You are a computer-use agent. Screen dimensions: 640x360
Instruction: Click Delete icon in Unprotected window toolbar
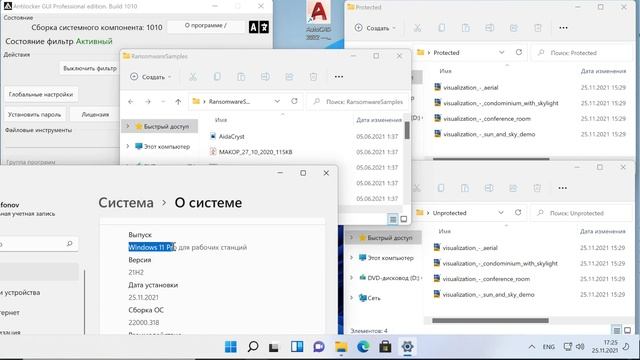537,188
